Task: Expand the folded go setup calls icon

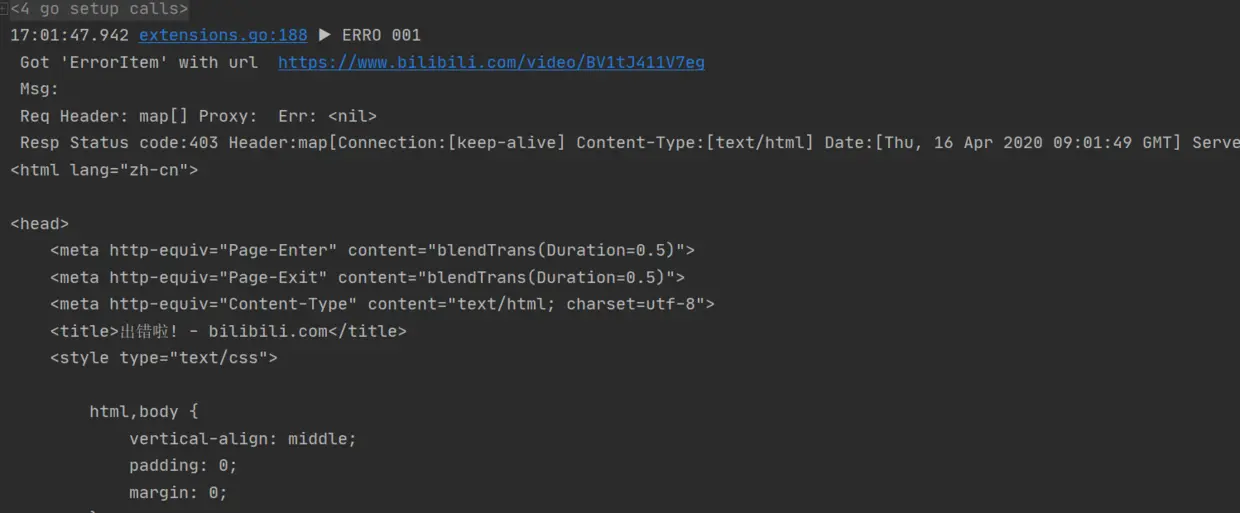Action: [x=4, y=9]
